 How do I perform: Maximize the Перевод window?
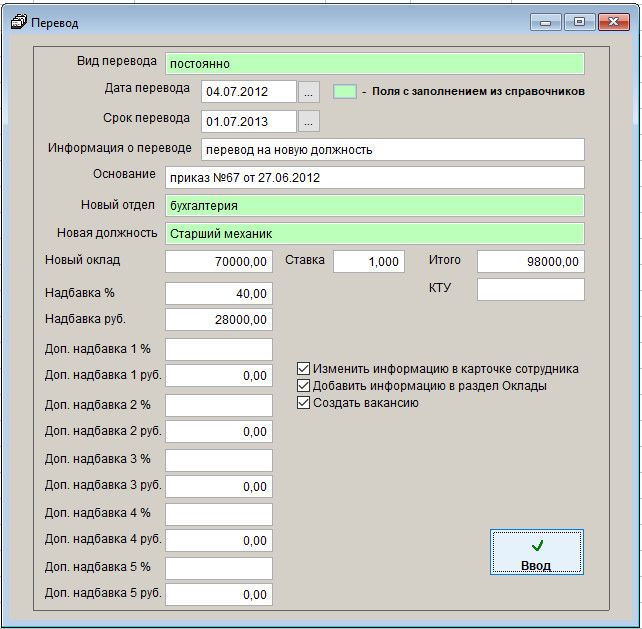pyautogui.click(x=579, y=21)
